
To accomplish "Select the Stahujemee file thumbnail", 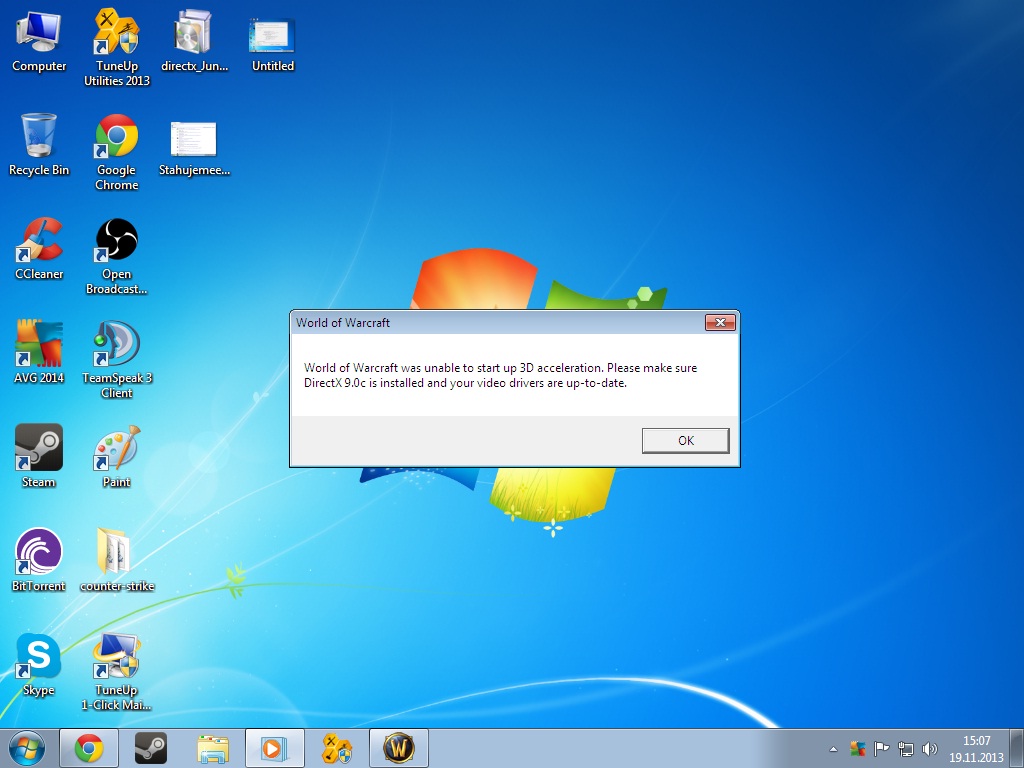I will click(194, 147).
